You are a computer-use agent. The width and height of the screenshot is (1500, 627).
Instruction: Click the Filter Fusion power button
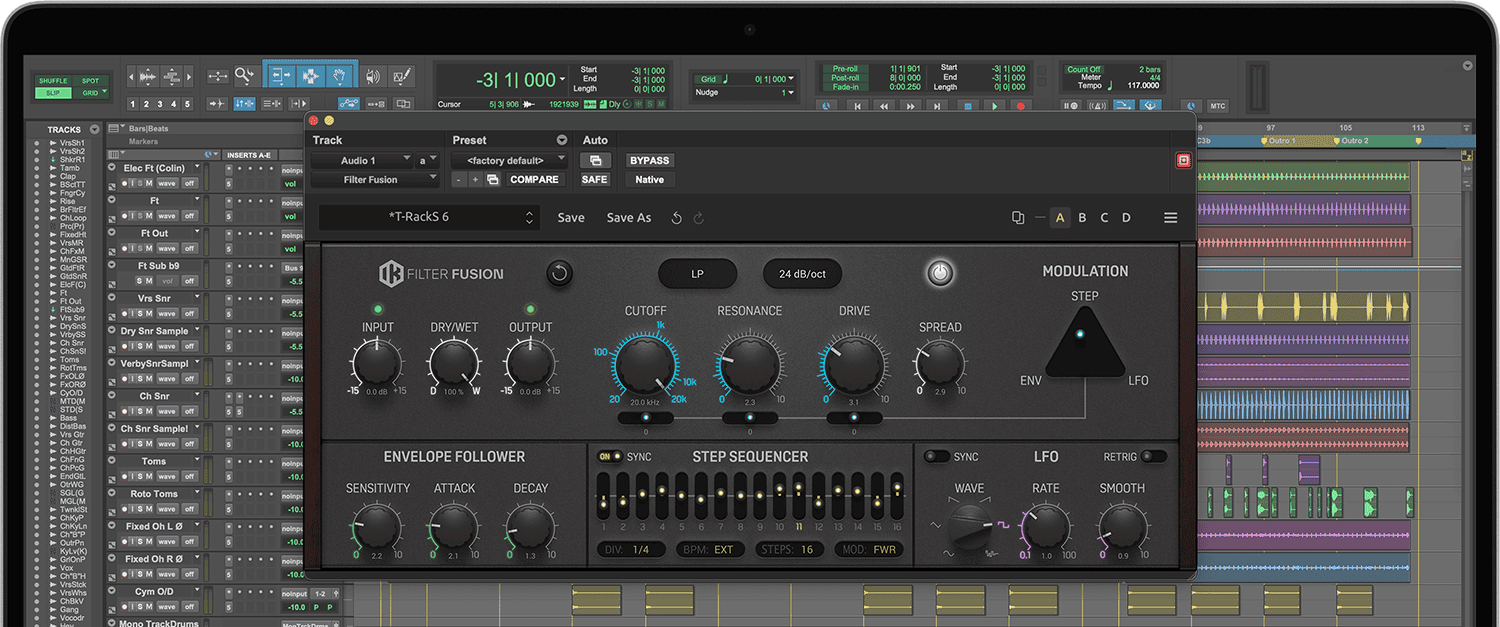[938, 273]
